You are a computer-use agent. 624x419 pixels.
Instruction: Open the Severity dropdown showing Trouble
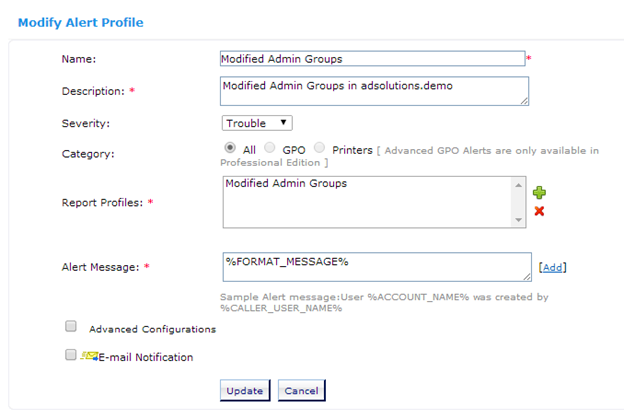click(x=257, y=123)
